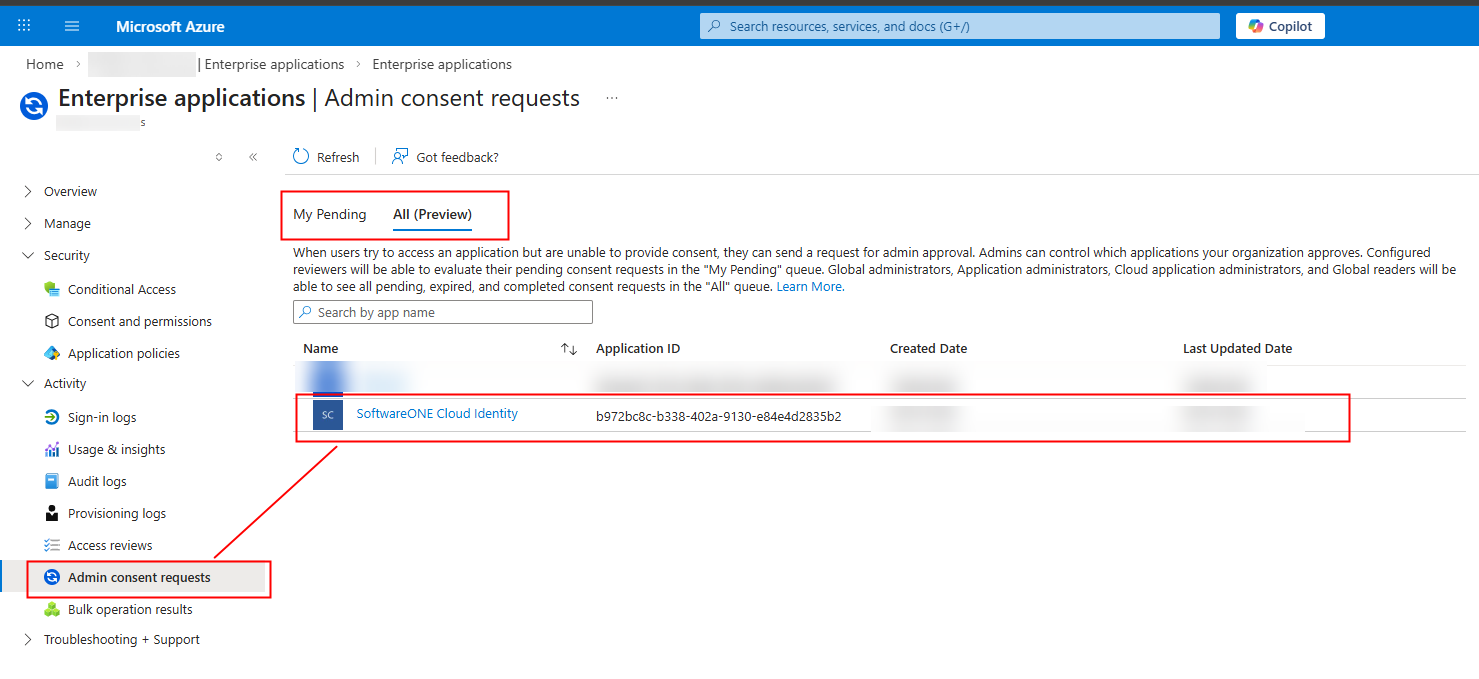
Task: Click the Learn More link
Action: [809, 286]
